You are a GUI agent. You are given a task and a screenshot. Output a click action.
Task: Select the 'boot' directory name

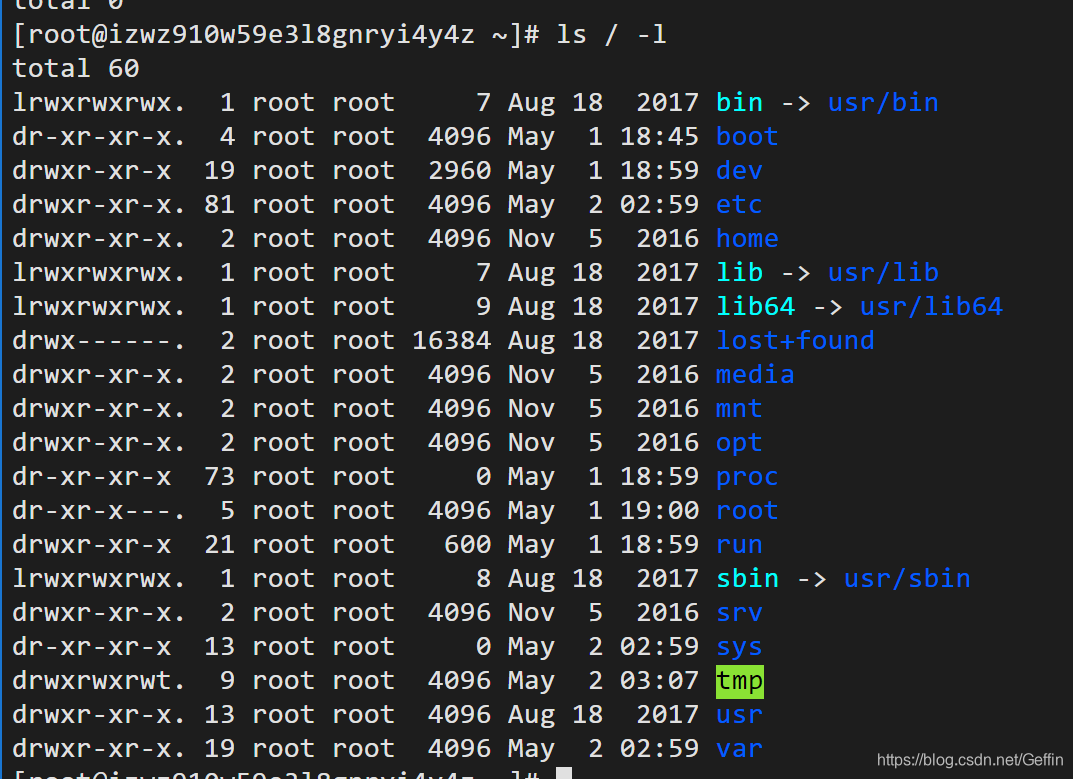[x=747, y=136]
